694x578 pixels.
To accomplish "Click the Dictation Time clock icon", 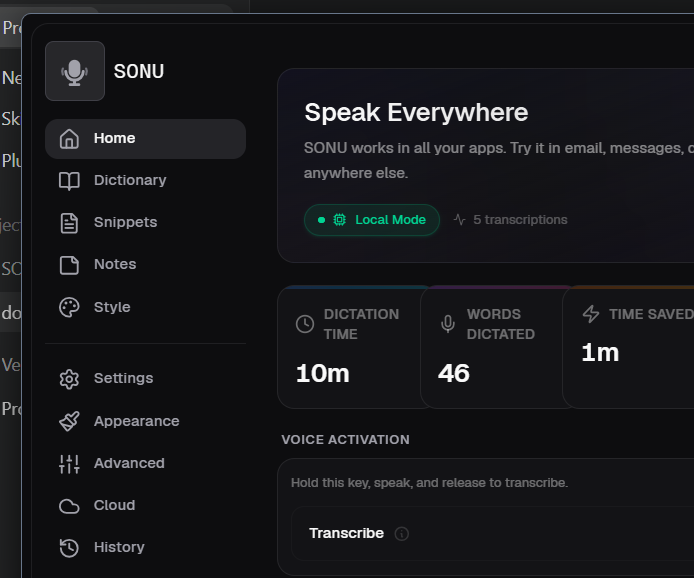I will (x=305, y=324).
